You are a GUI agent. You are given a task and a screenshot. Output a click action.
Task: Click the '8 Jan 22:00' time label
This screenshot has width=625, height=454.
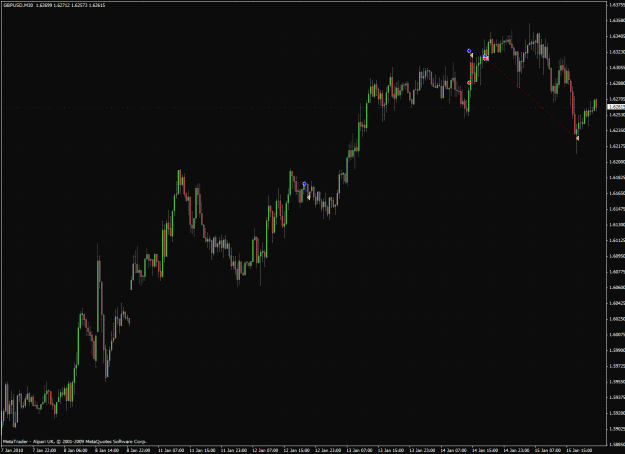click(x=139, y=450)
